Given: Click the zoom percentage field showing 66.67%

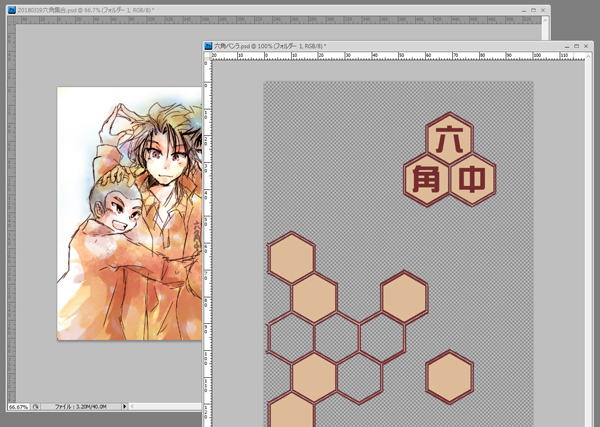Looking at the screenshot, I should coord(18,407).
